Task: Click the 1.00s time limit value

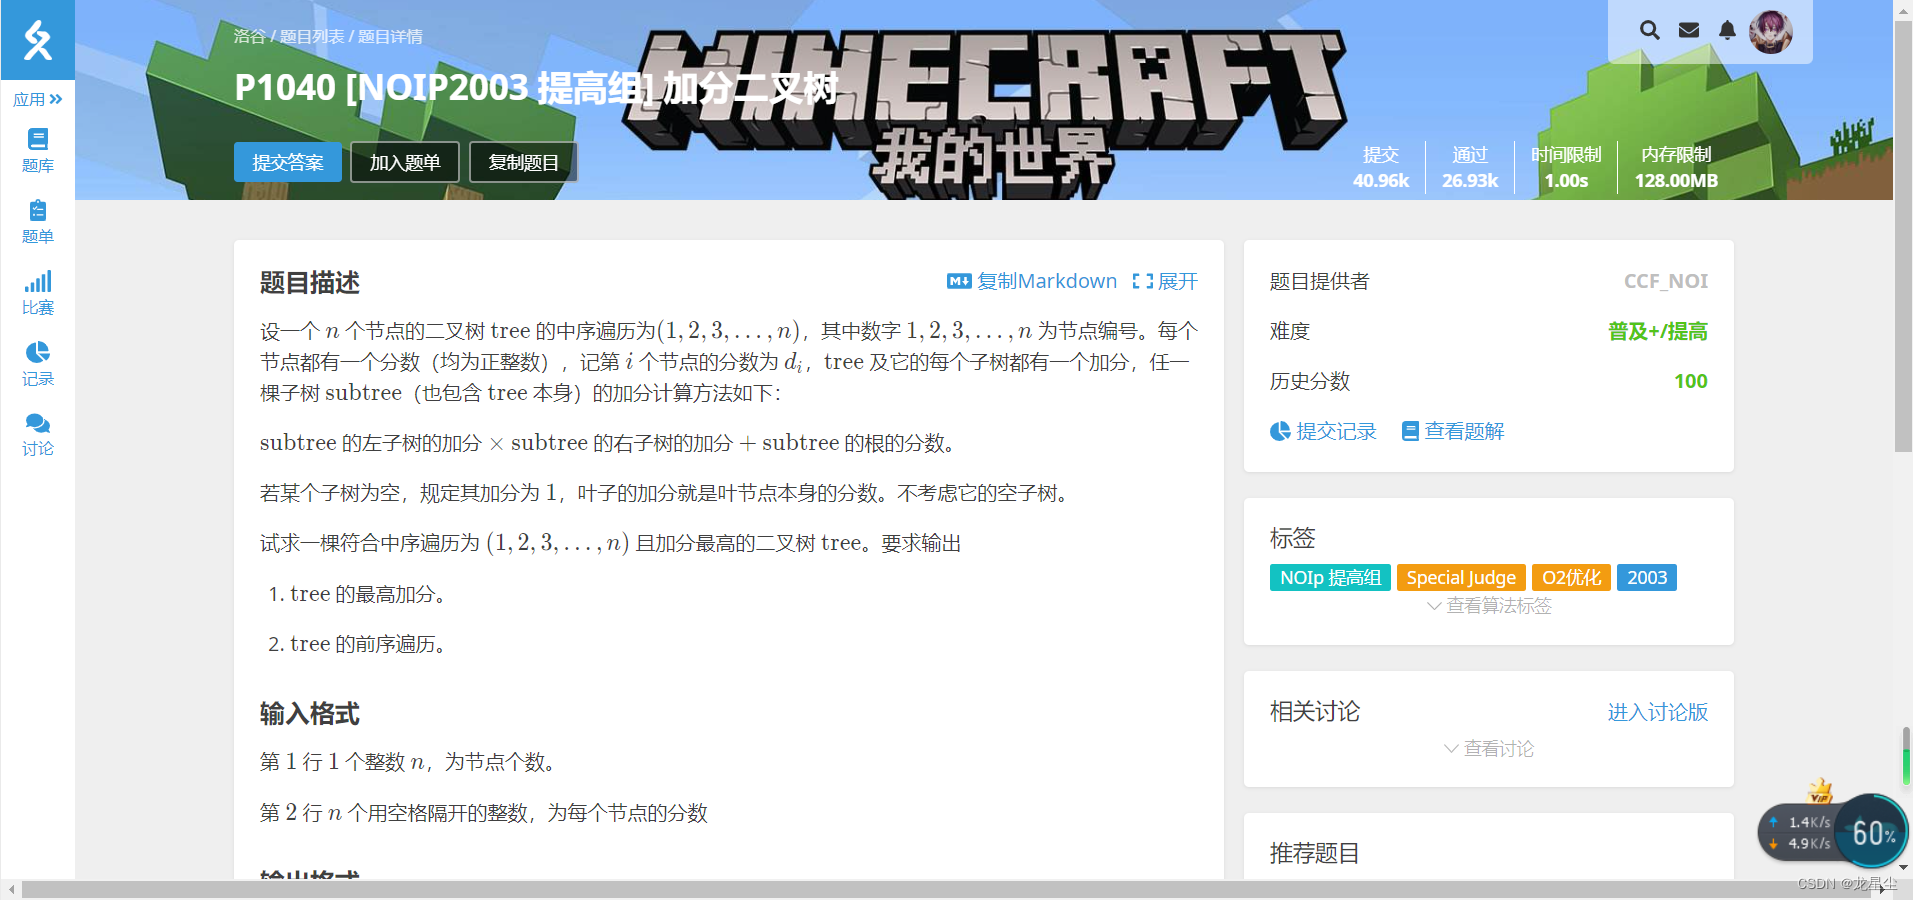Action: [x=1566, y=181]
